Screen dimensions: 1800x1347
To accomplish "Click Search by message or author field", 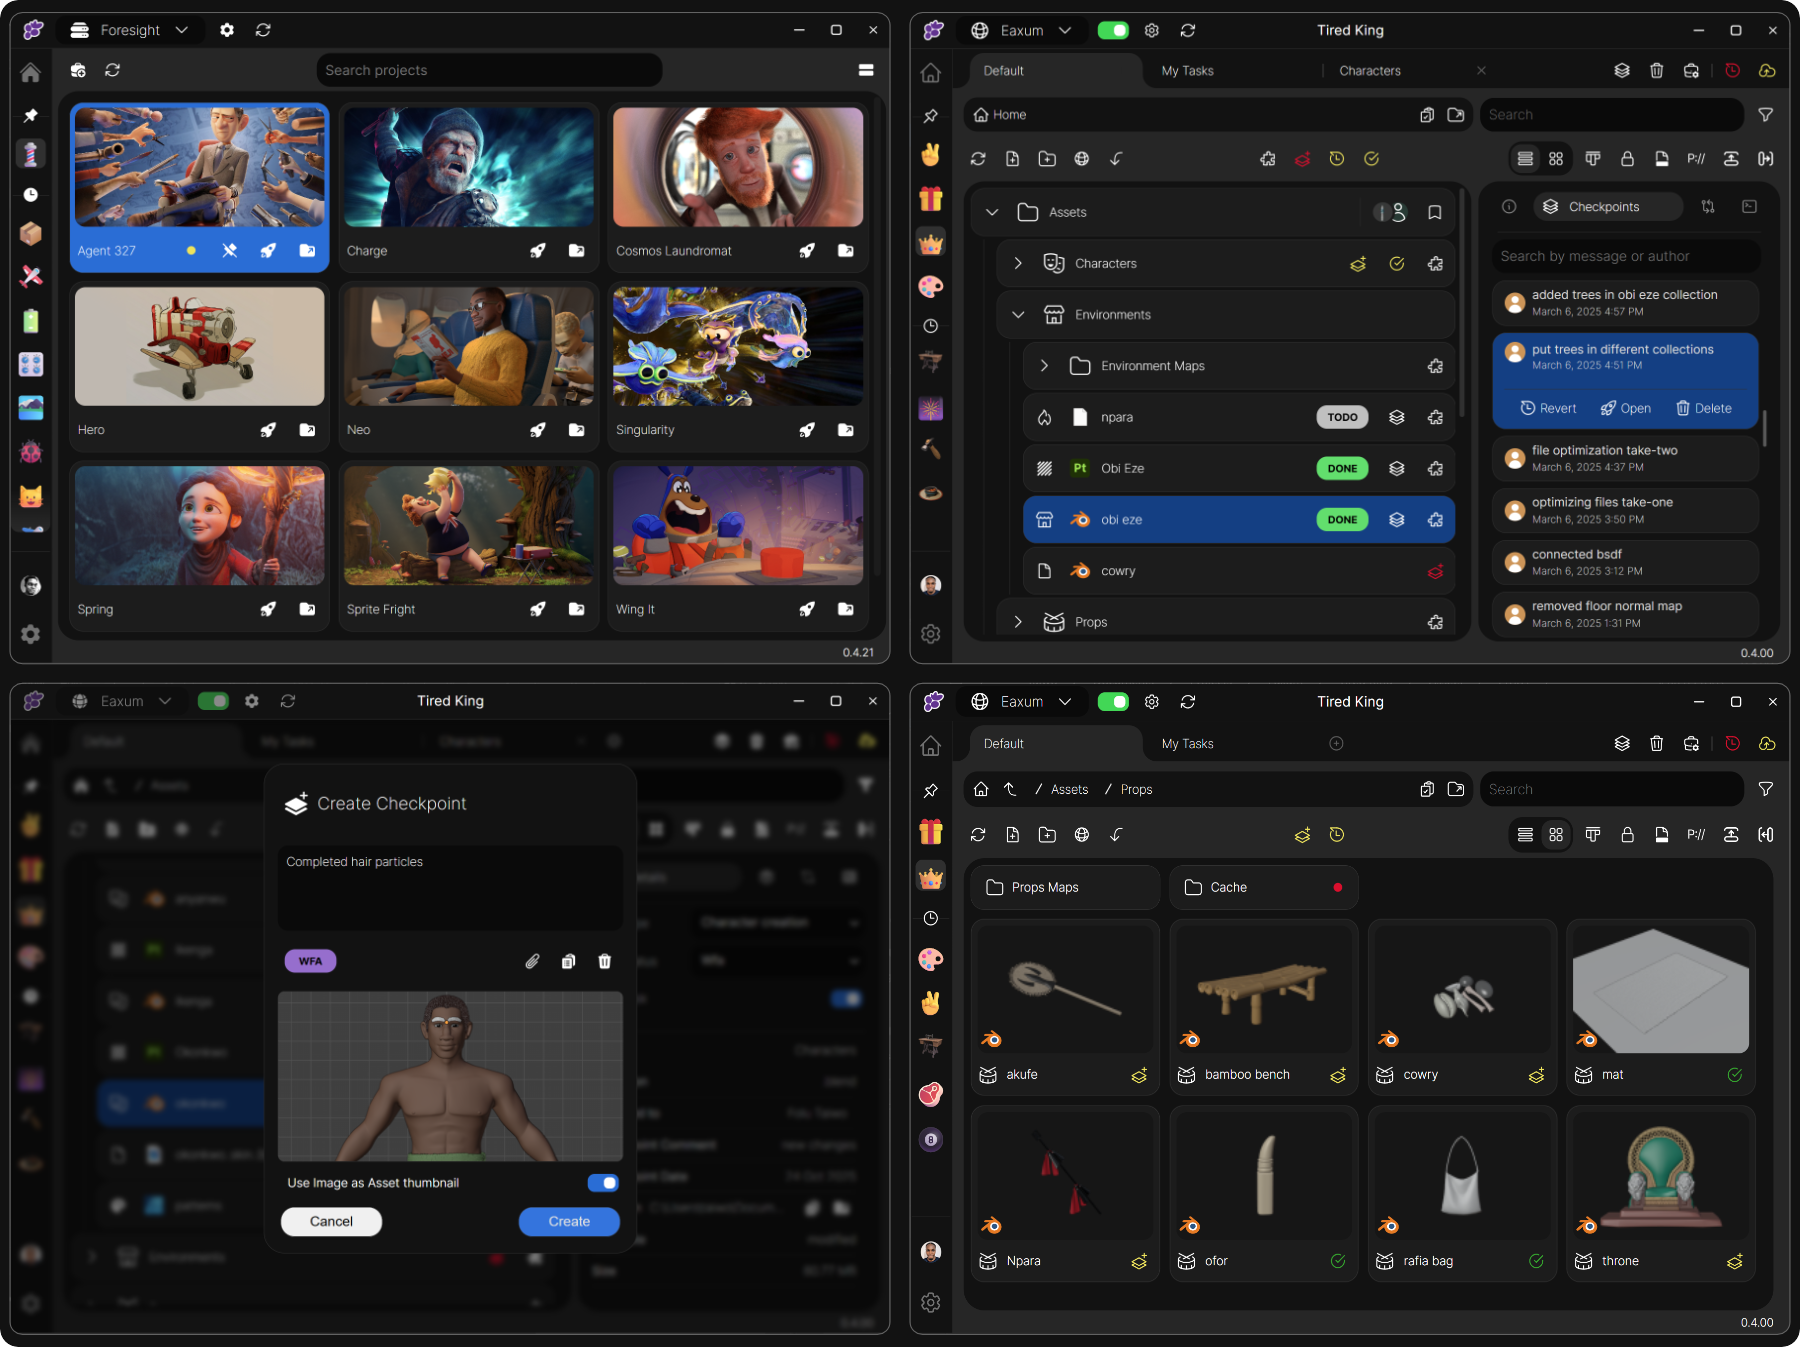I will coord(1626,256).
